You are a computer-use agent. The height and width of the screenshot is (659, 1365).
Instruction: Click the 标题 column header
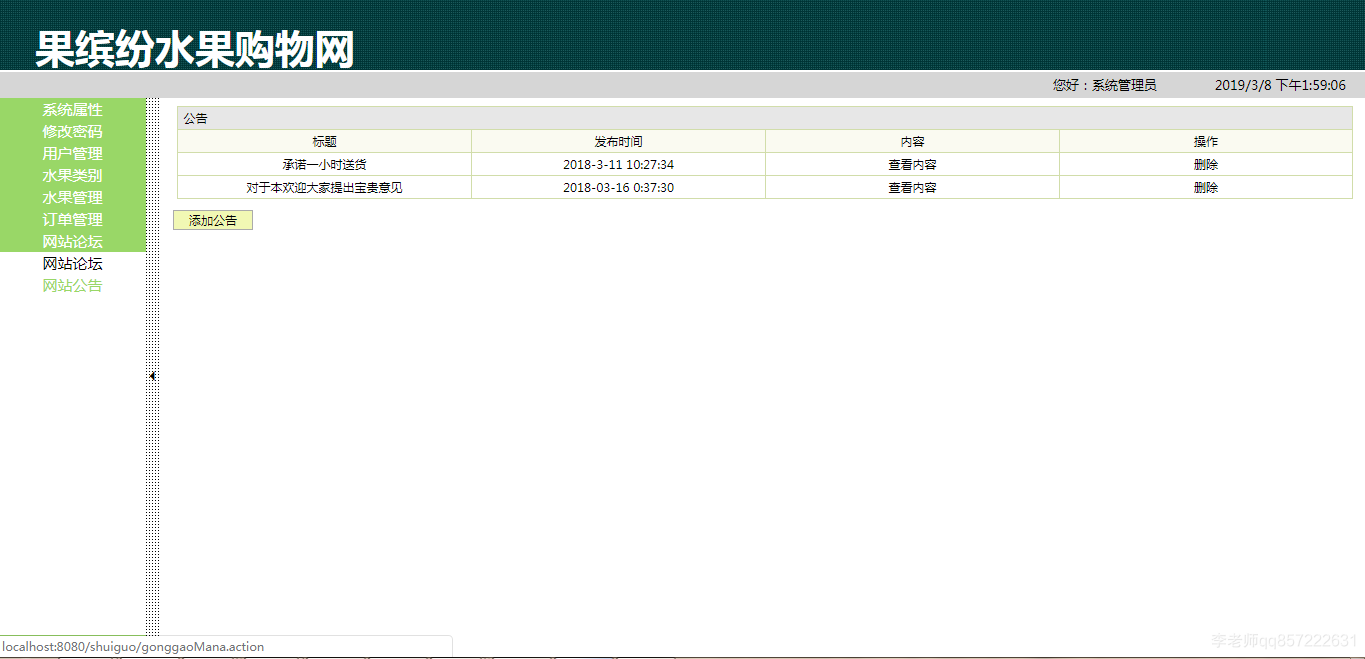click(324, 141)
